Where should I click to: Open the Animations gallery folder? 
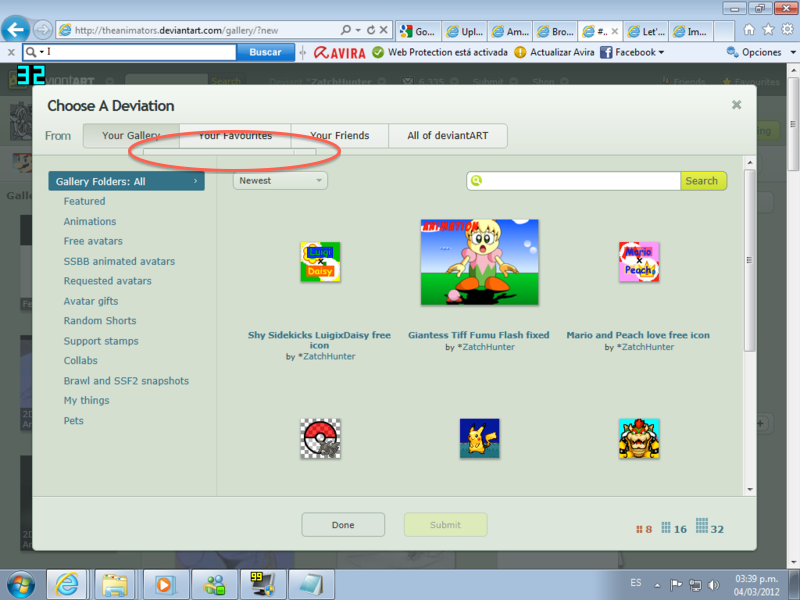click(x=90, y=221)
